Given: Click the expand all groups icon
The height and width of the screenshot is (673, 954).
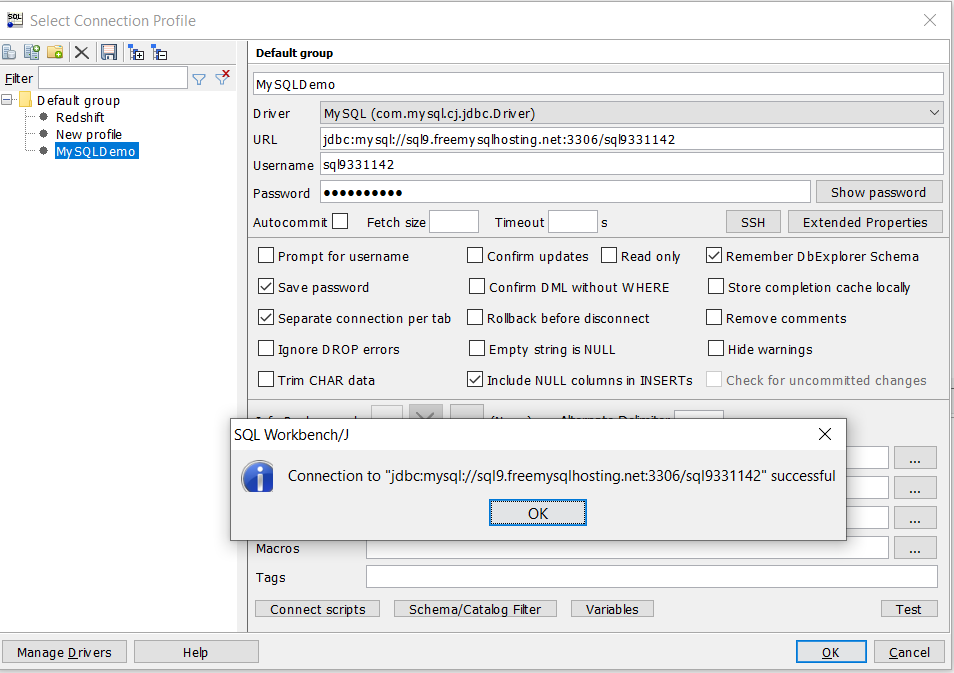Looking at the screenshot, I should tap(136, 52).
